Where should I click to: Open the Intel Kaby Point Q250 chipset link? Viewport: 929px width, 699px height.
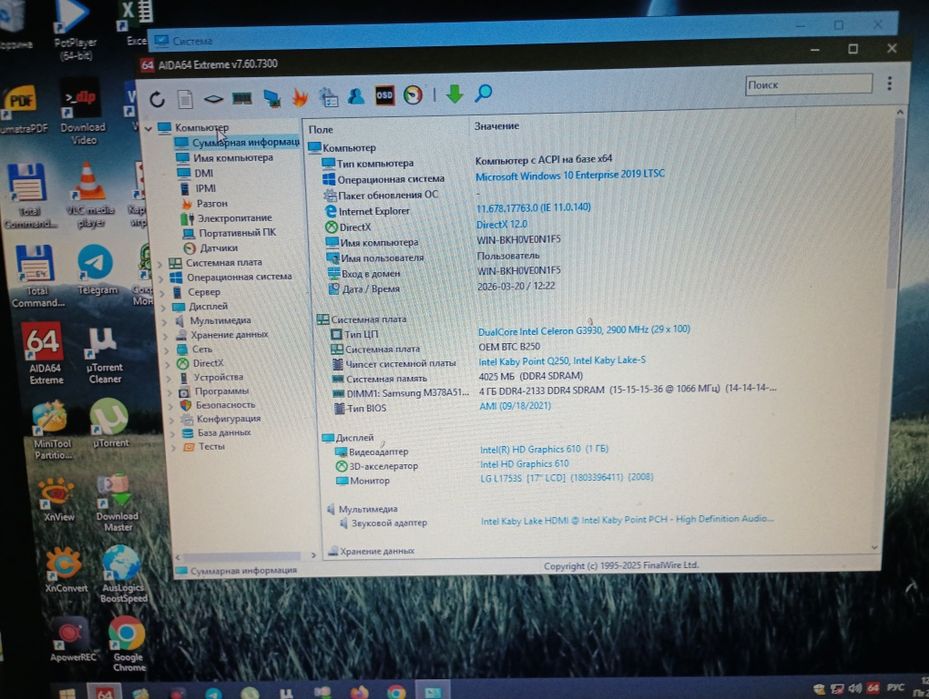click(x=562, y=361)
